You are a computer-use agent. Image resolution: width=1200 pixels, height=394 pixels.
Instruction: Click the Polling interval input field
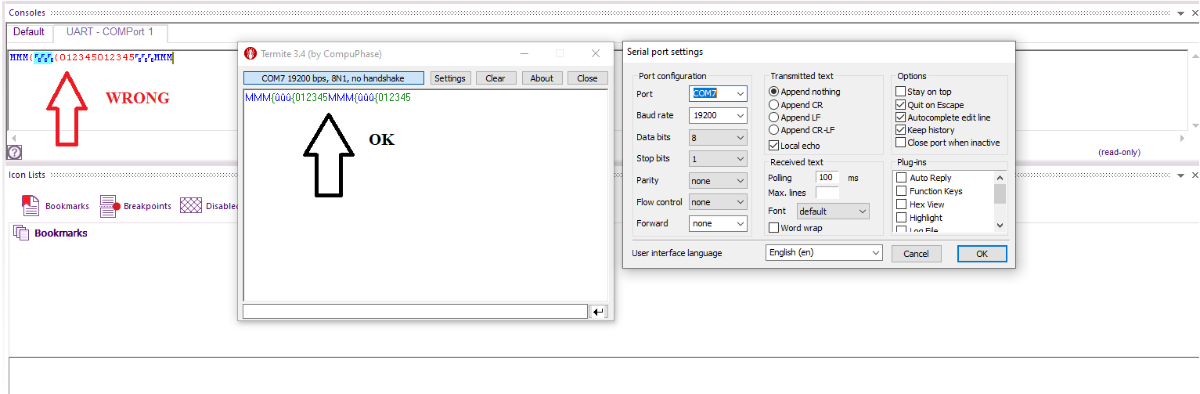click(x=829, y=177)
